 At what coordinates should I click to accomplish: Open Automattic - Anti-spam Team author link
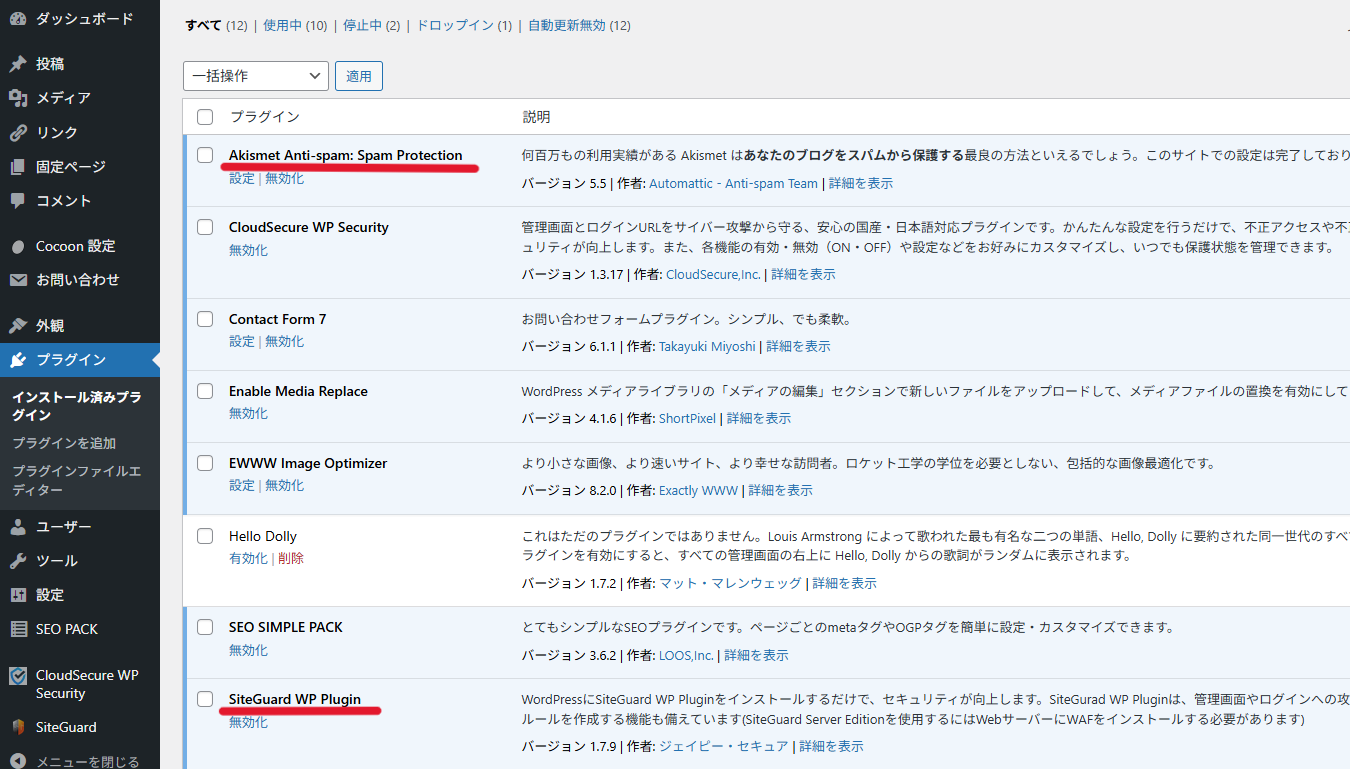click(733, 183)
